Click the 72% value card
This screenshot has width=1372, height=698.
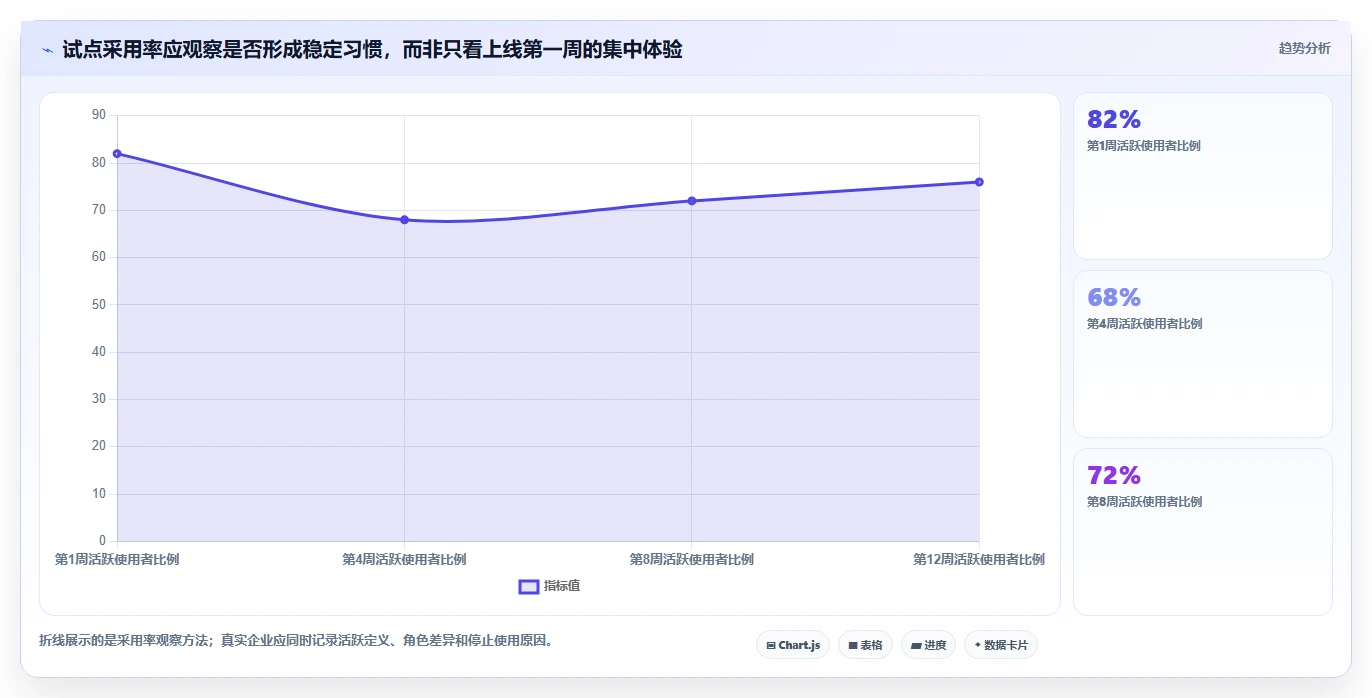pos(1203,532)
